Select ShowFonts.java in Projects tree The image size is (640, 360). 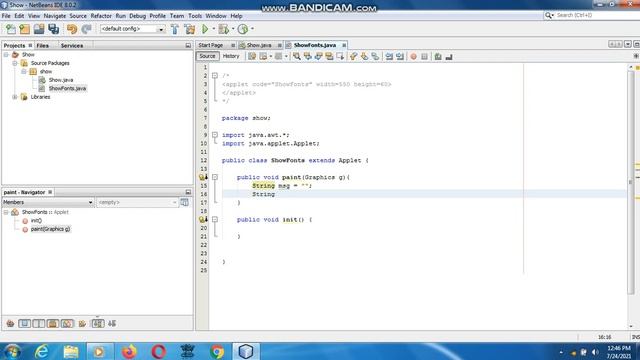(x=67, y=89)
